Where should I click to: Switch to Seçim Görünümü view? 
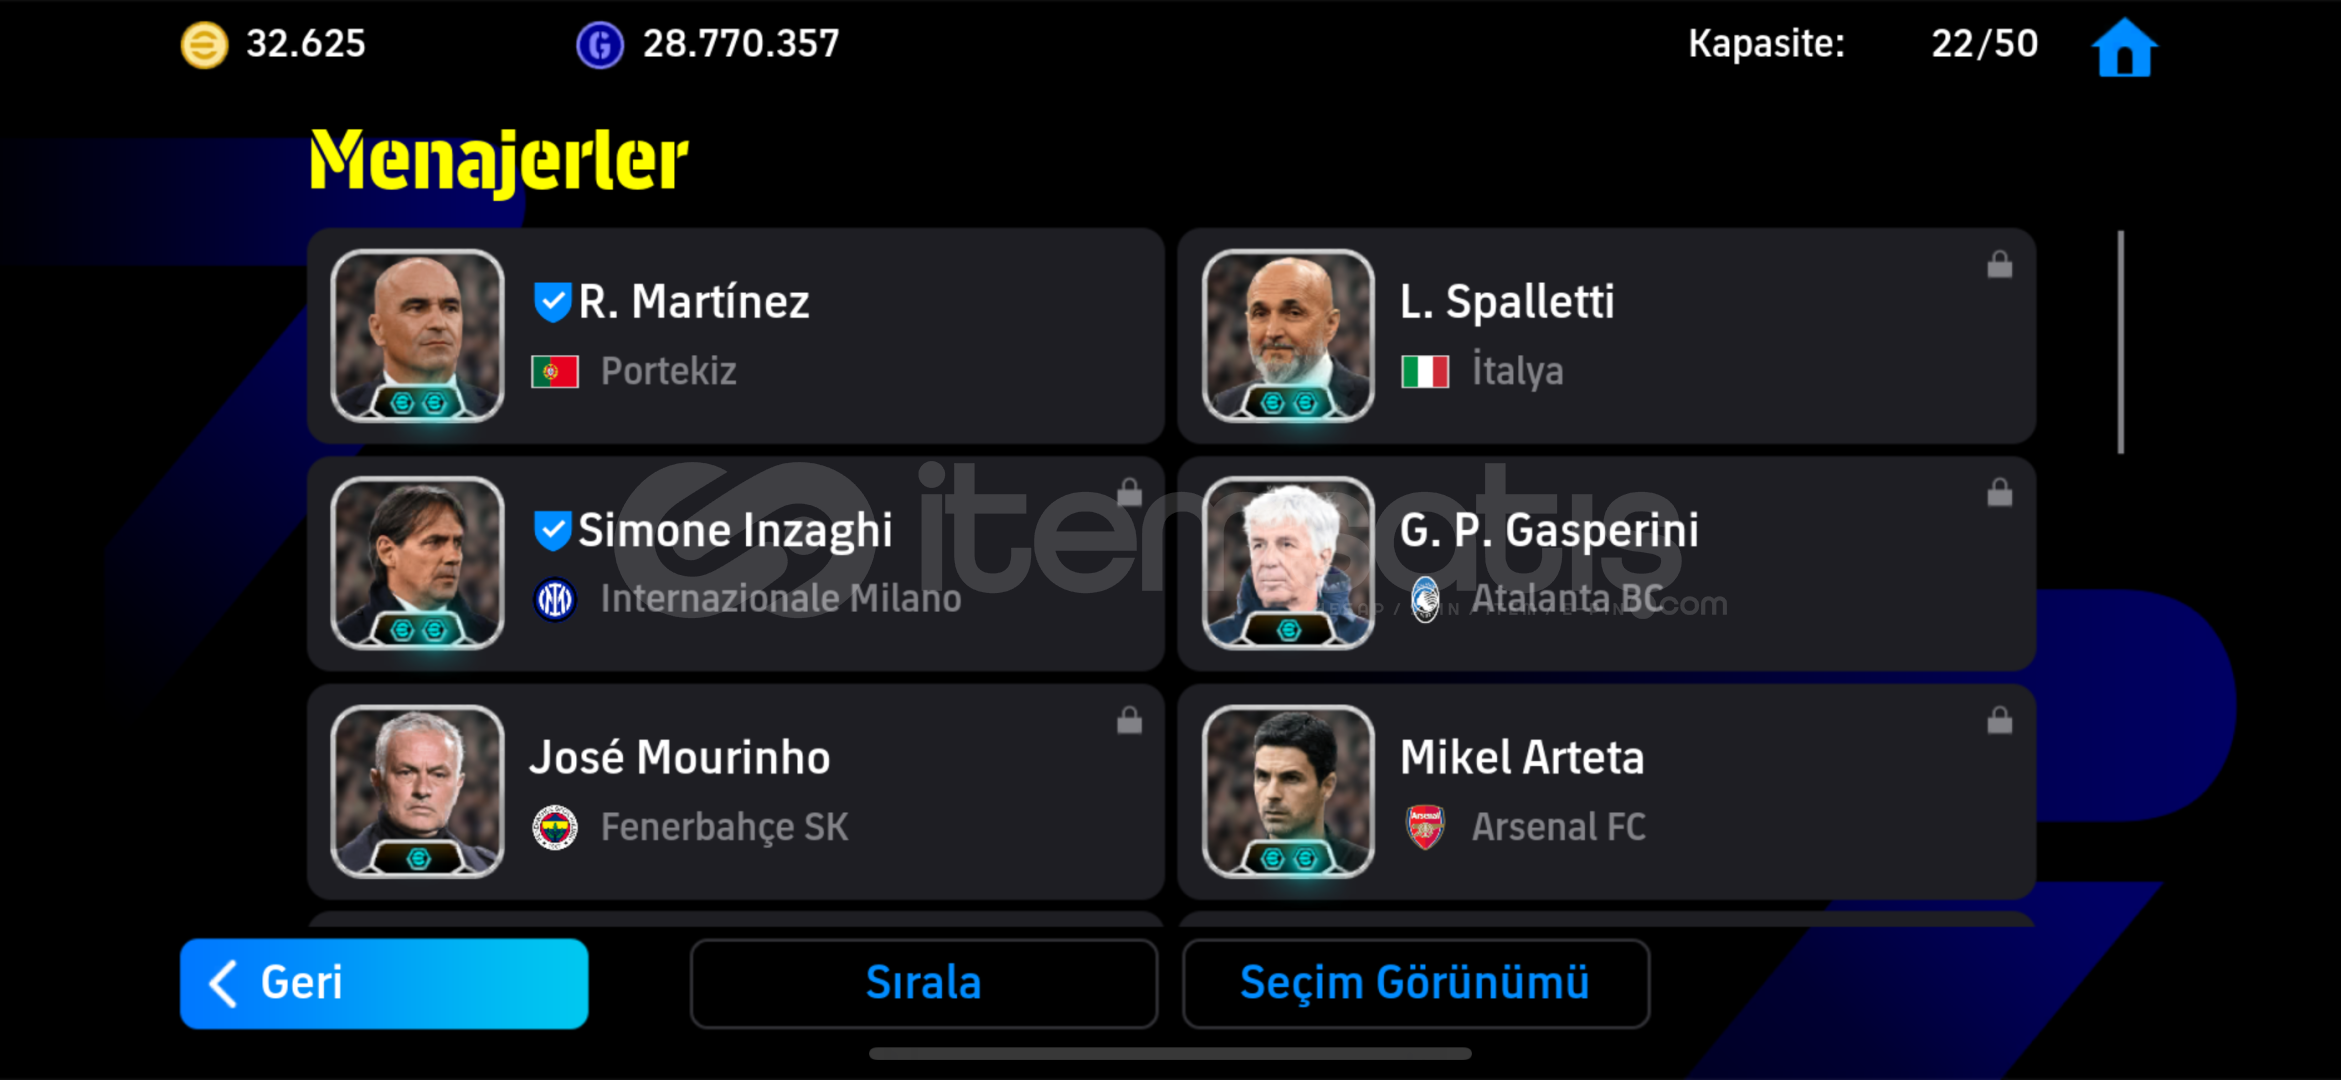click(x=1415, y=983)
